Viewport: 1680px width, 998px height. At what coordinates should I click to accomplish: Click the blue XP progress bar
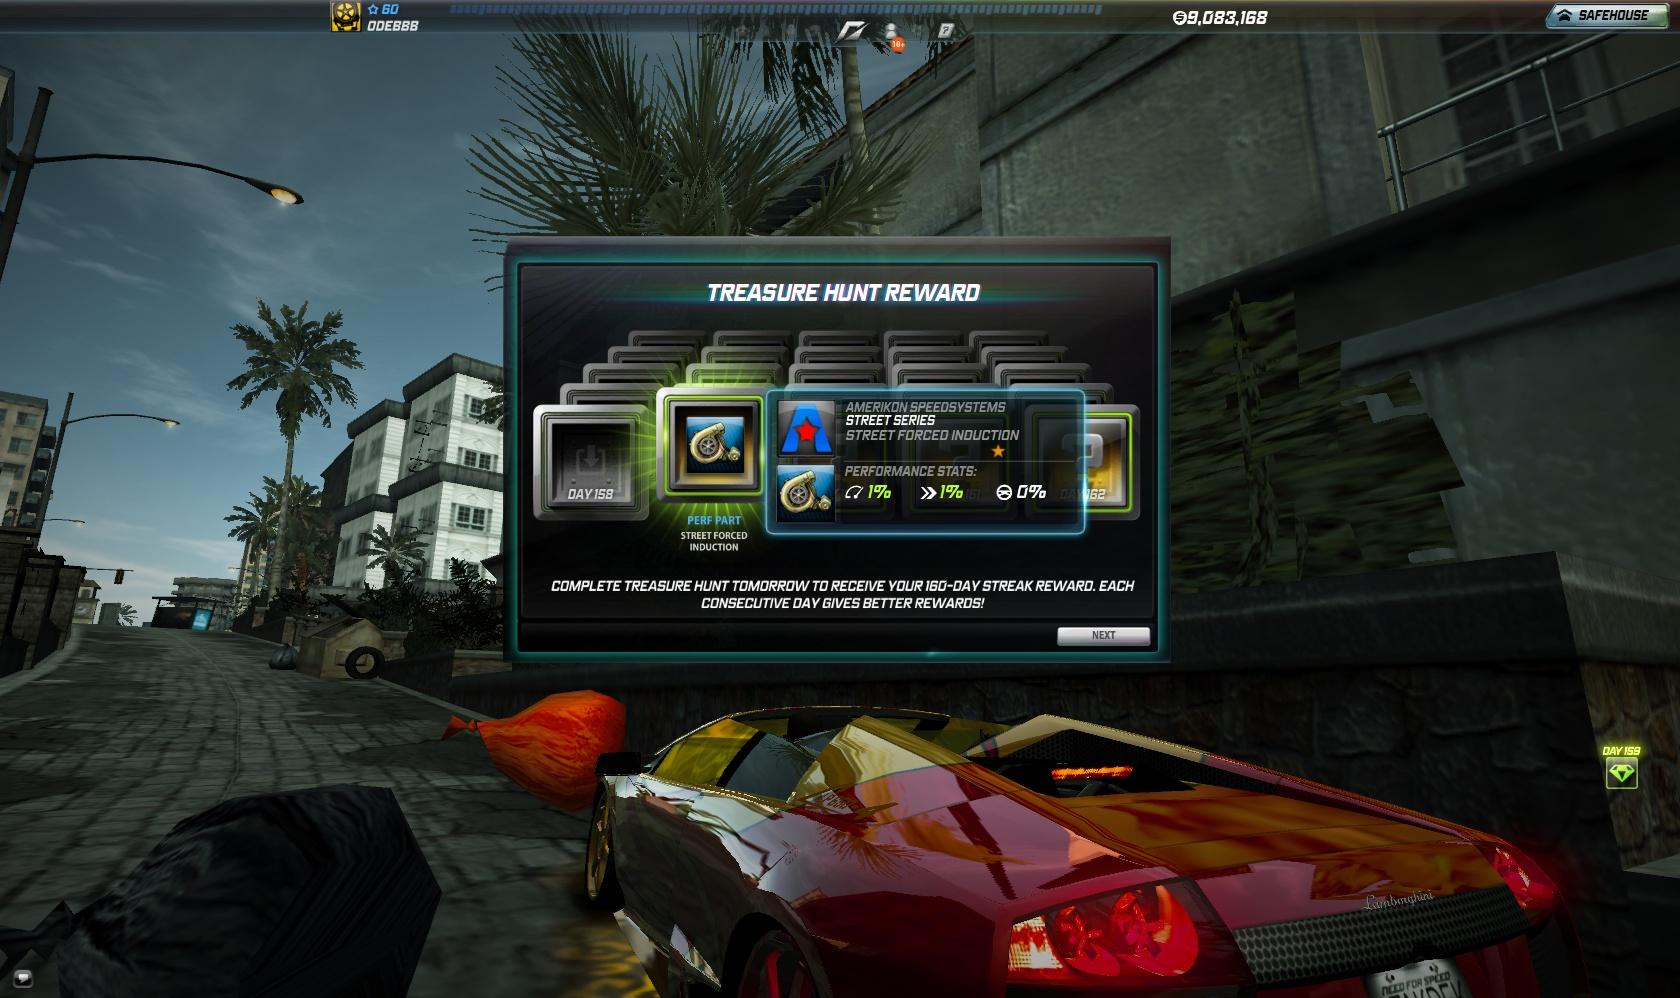775,9
